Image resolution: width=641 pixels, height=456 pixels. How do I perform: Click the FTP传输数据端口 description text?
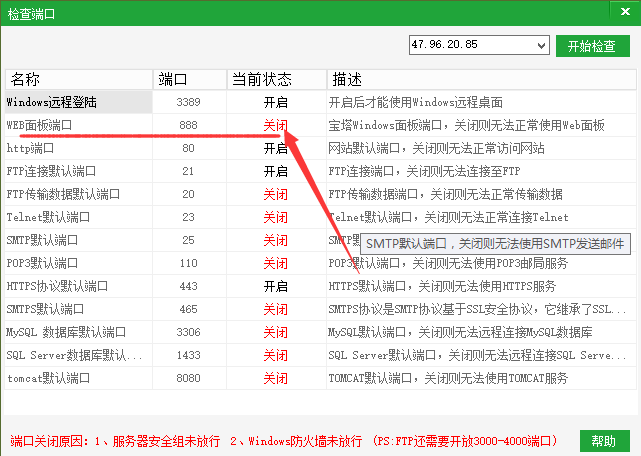click(x=445, y=194)
